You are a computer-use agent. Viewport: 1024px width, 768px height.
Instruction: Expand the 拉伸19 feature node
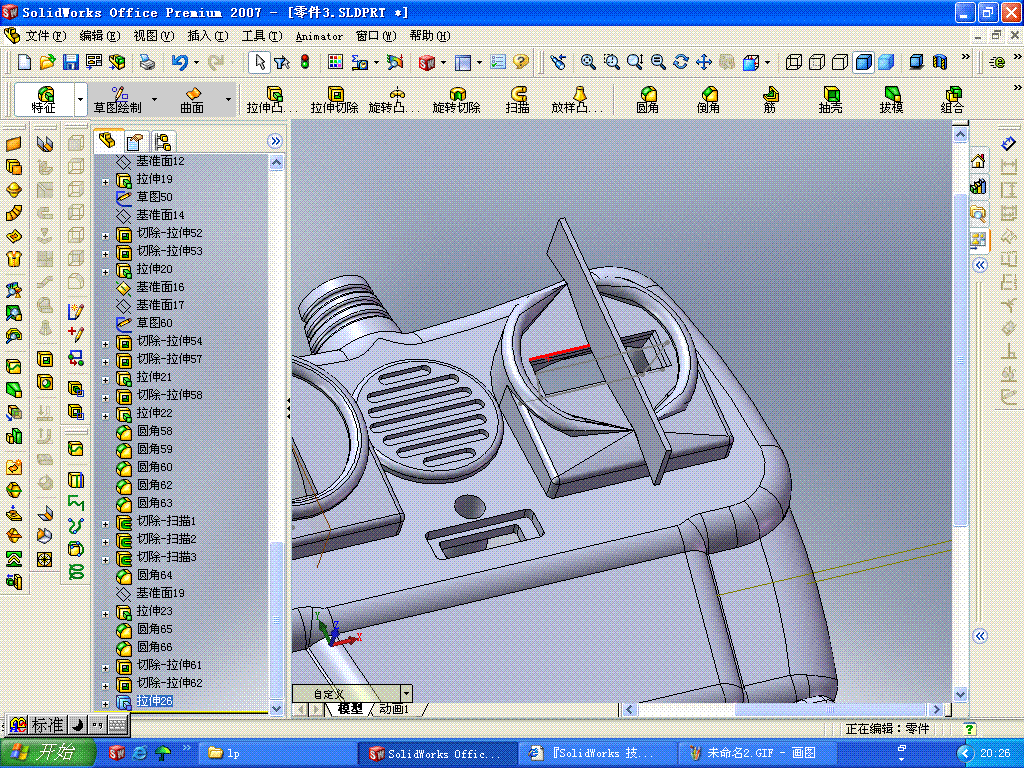click(106, 182)
